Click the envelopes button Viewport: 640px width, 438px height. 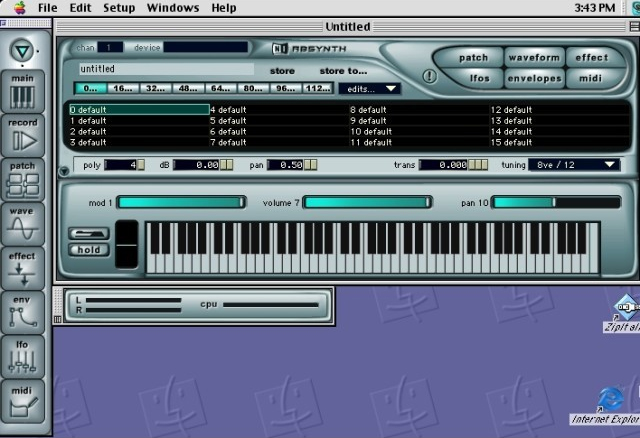[x=534, y=78]
